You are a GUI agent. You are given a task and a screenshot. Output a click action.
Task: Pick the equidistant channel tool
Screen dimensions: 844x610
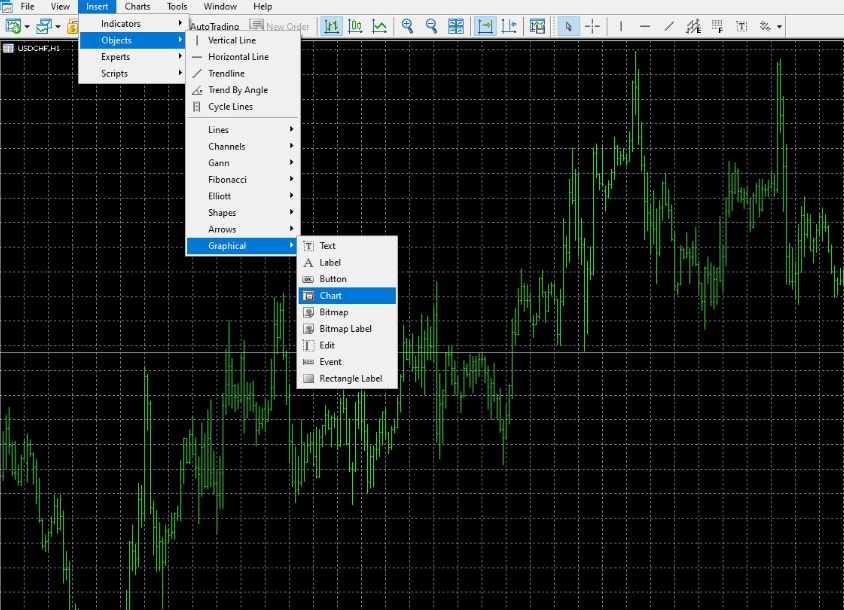(693, 26)
